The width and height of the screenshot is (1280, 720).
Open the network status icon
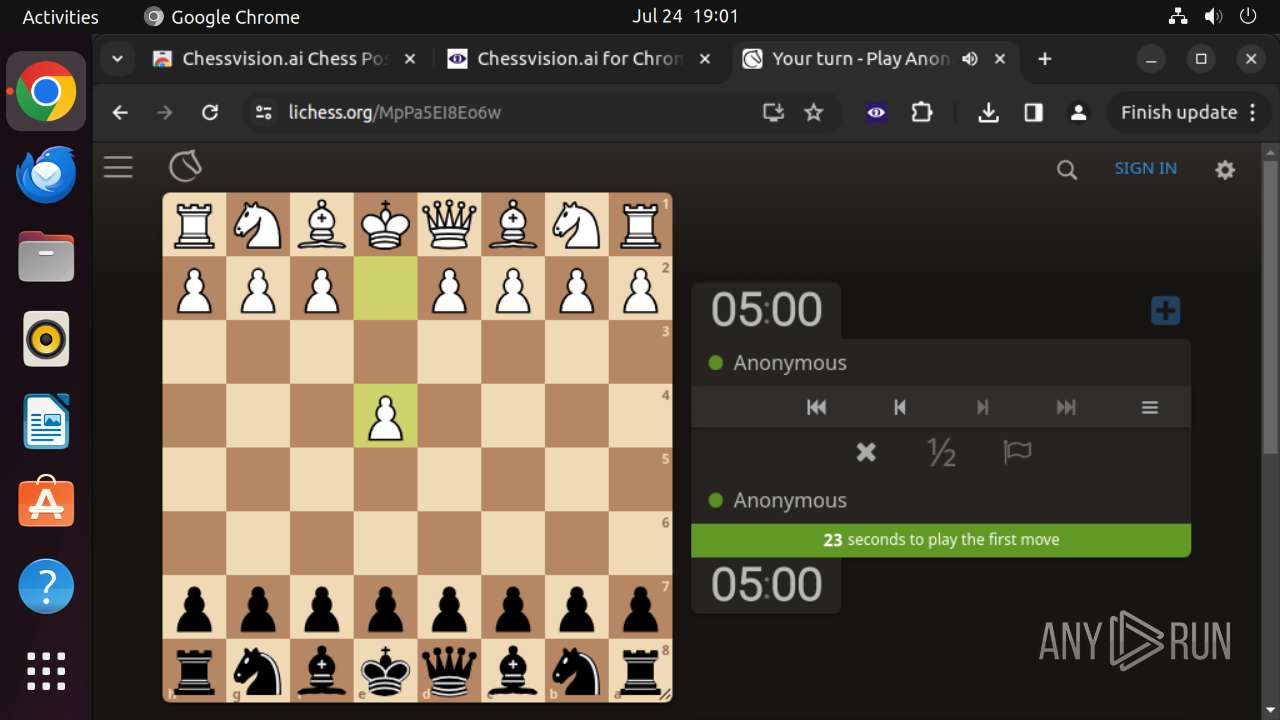tap(1178, 16)
